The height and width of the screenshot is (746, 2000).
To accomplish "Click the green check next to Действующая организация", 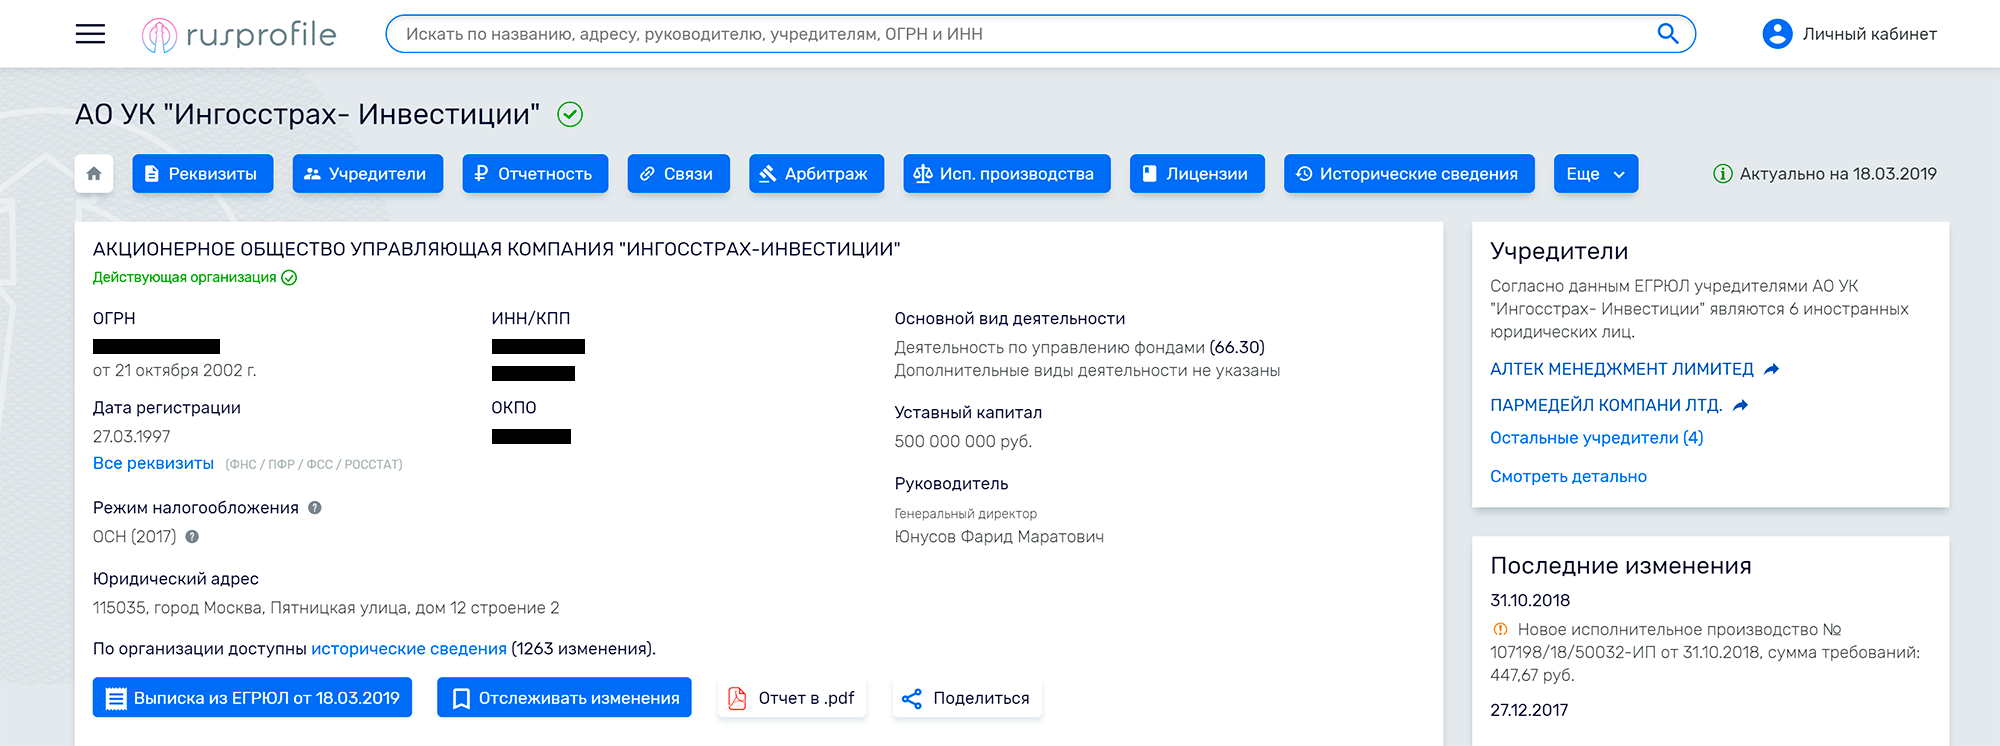I will pyautogui.click(x=289, y=278).
